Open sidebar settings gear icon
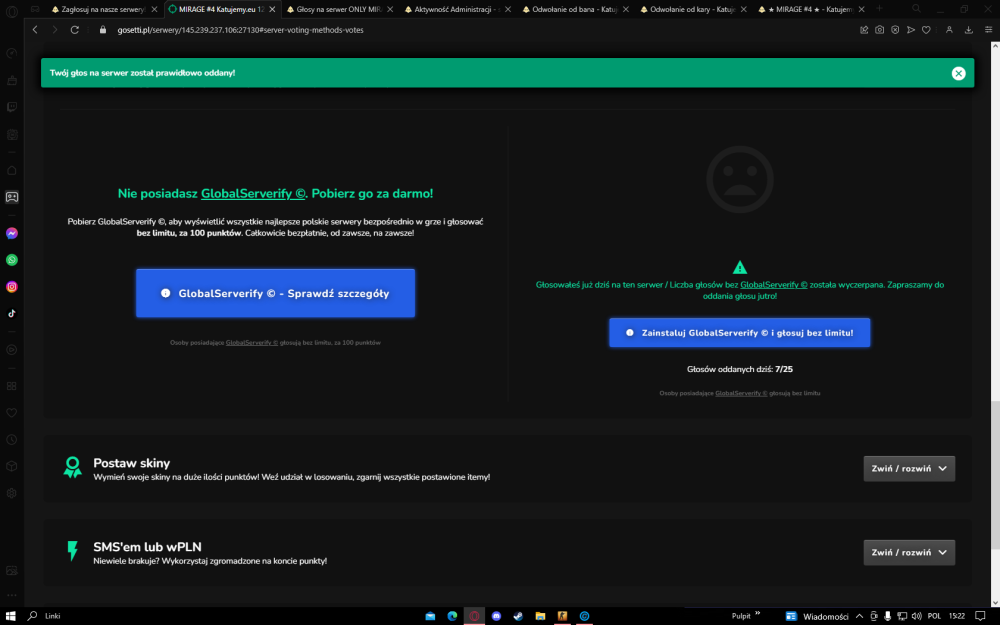The image size is (1000, 625). point(11,493)
